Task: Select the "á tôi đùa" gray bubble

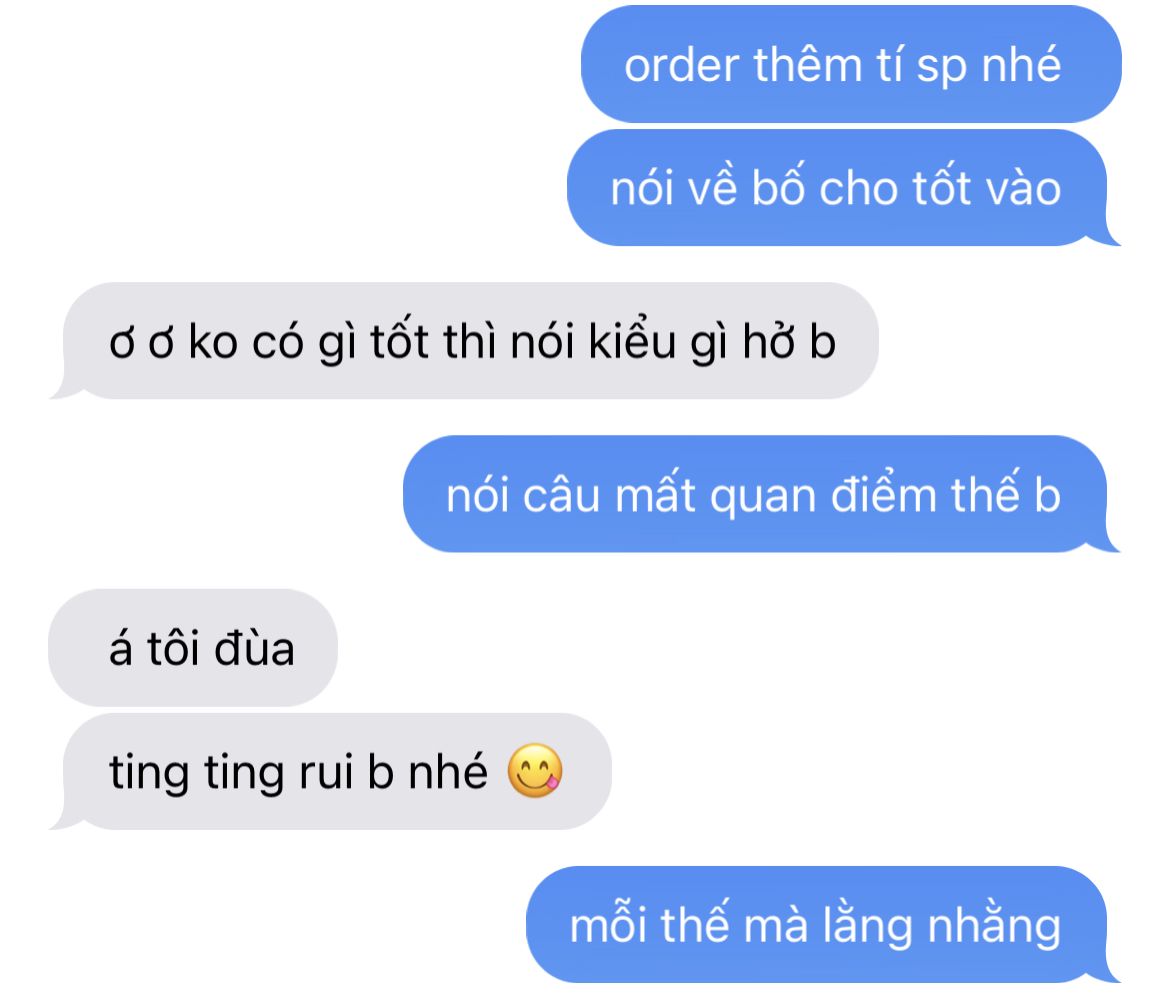Action: pyautogui.click(x=193, y=648)
